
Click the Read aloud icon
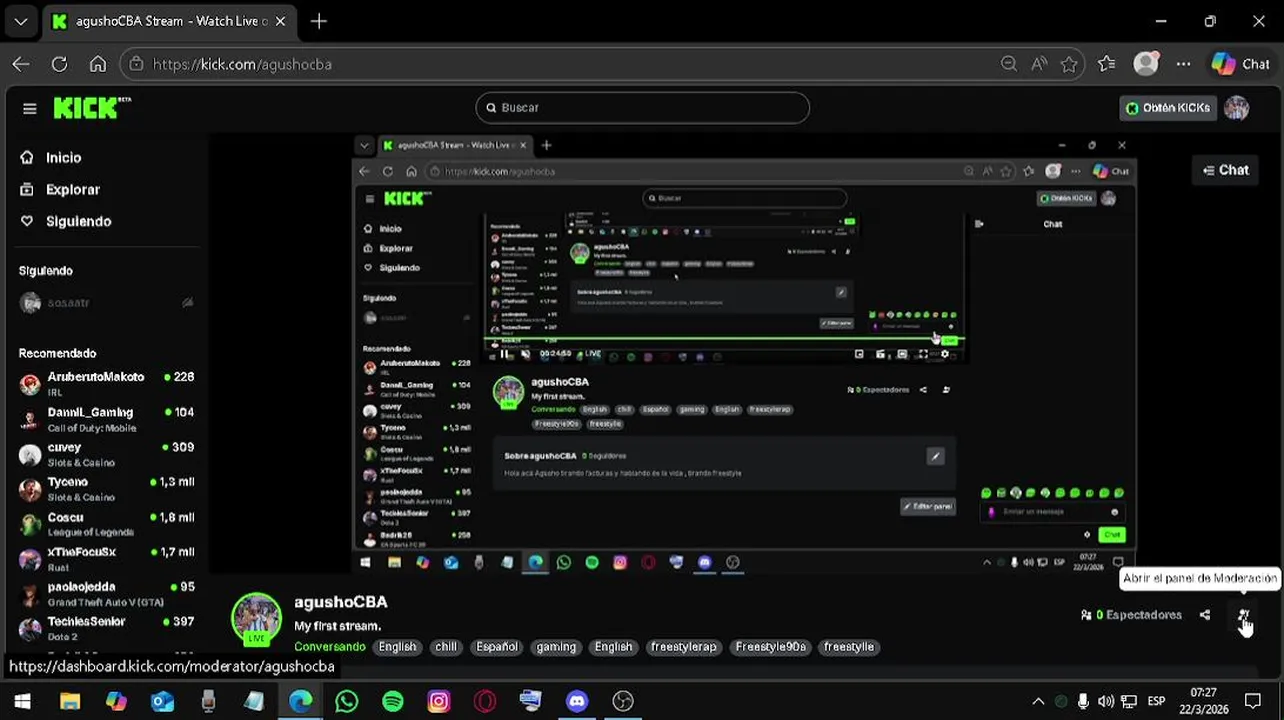click(x=1039, y=64)
